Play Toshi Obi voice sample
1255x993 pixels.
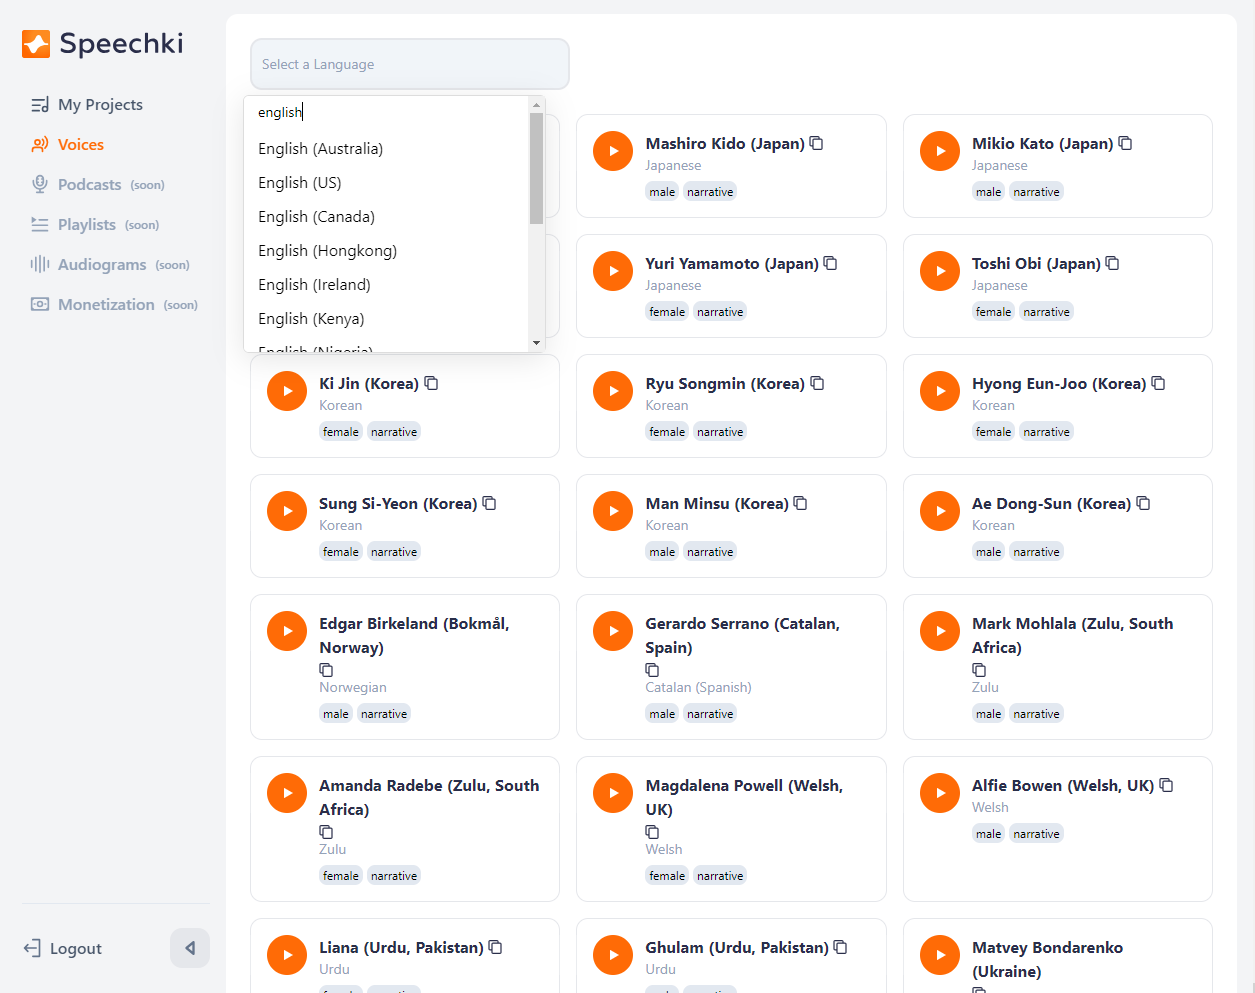[940, 271]
